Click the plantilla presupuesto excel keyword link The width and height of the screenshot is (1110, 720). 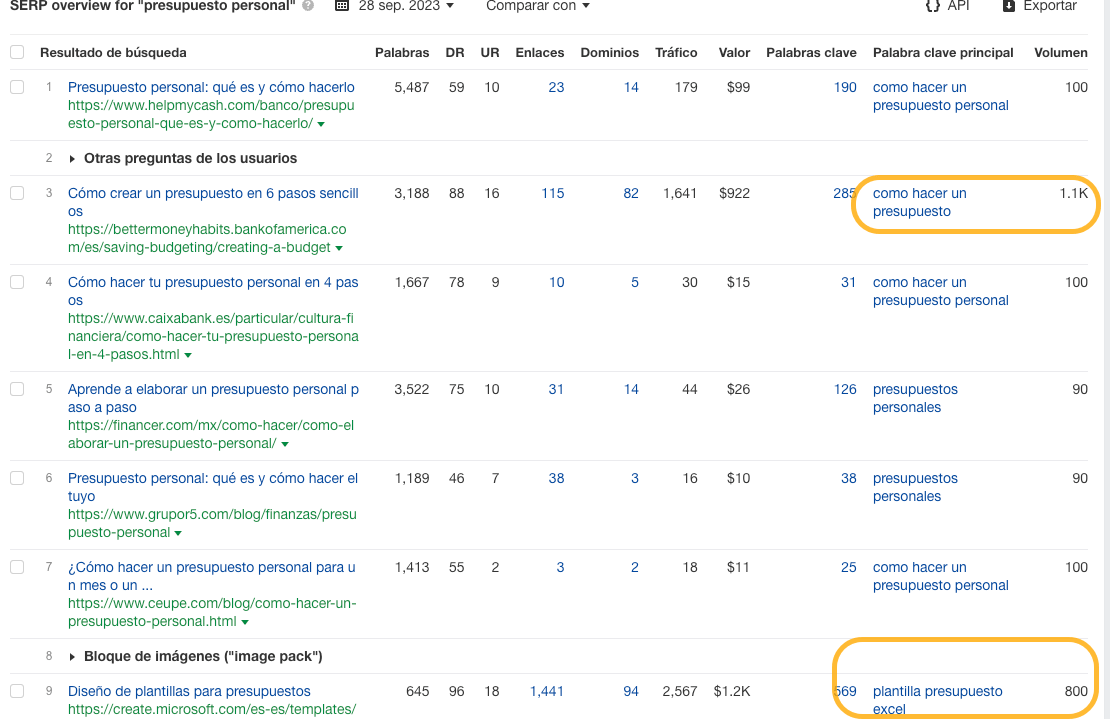click(938, 700)
